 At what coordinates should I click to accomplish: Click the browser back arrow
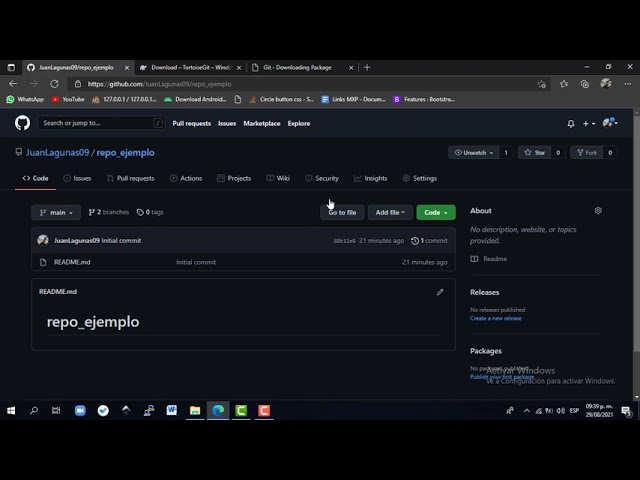click(x=13, y=84)
